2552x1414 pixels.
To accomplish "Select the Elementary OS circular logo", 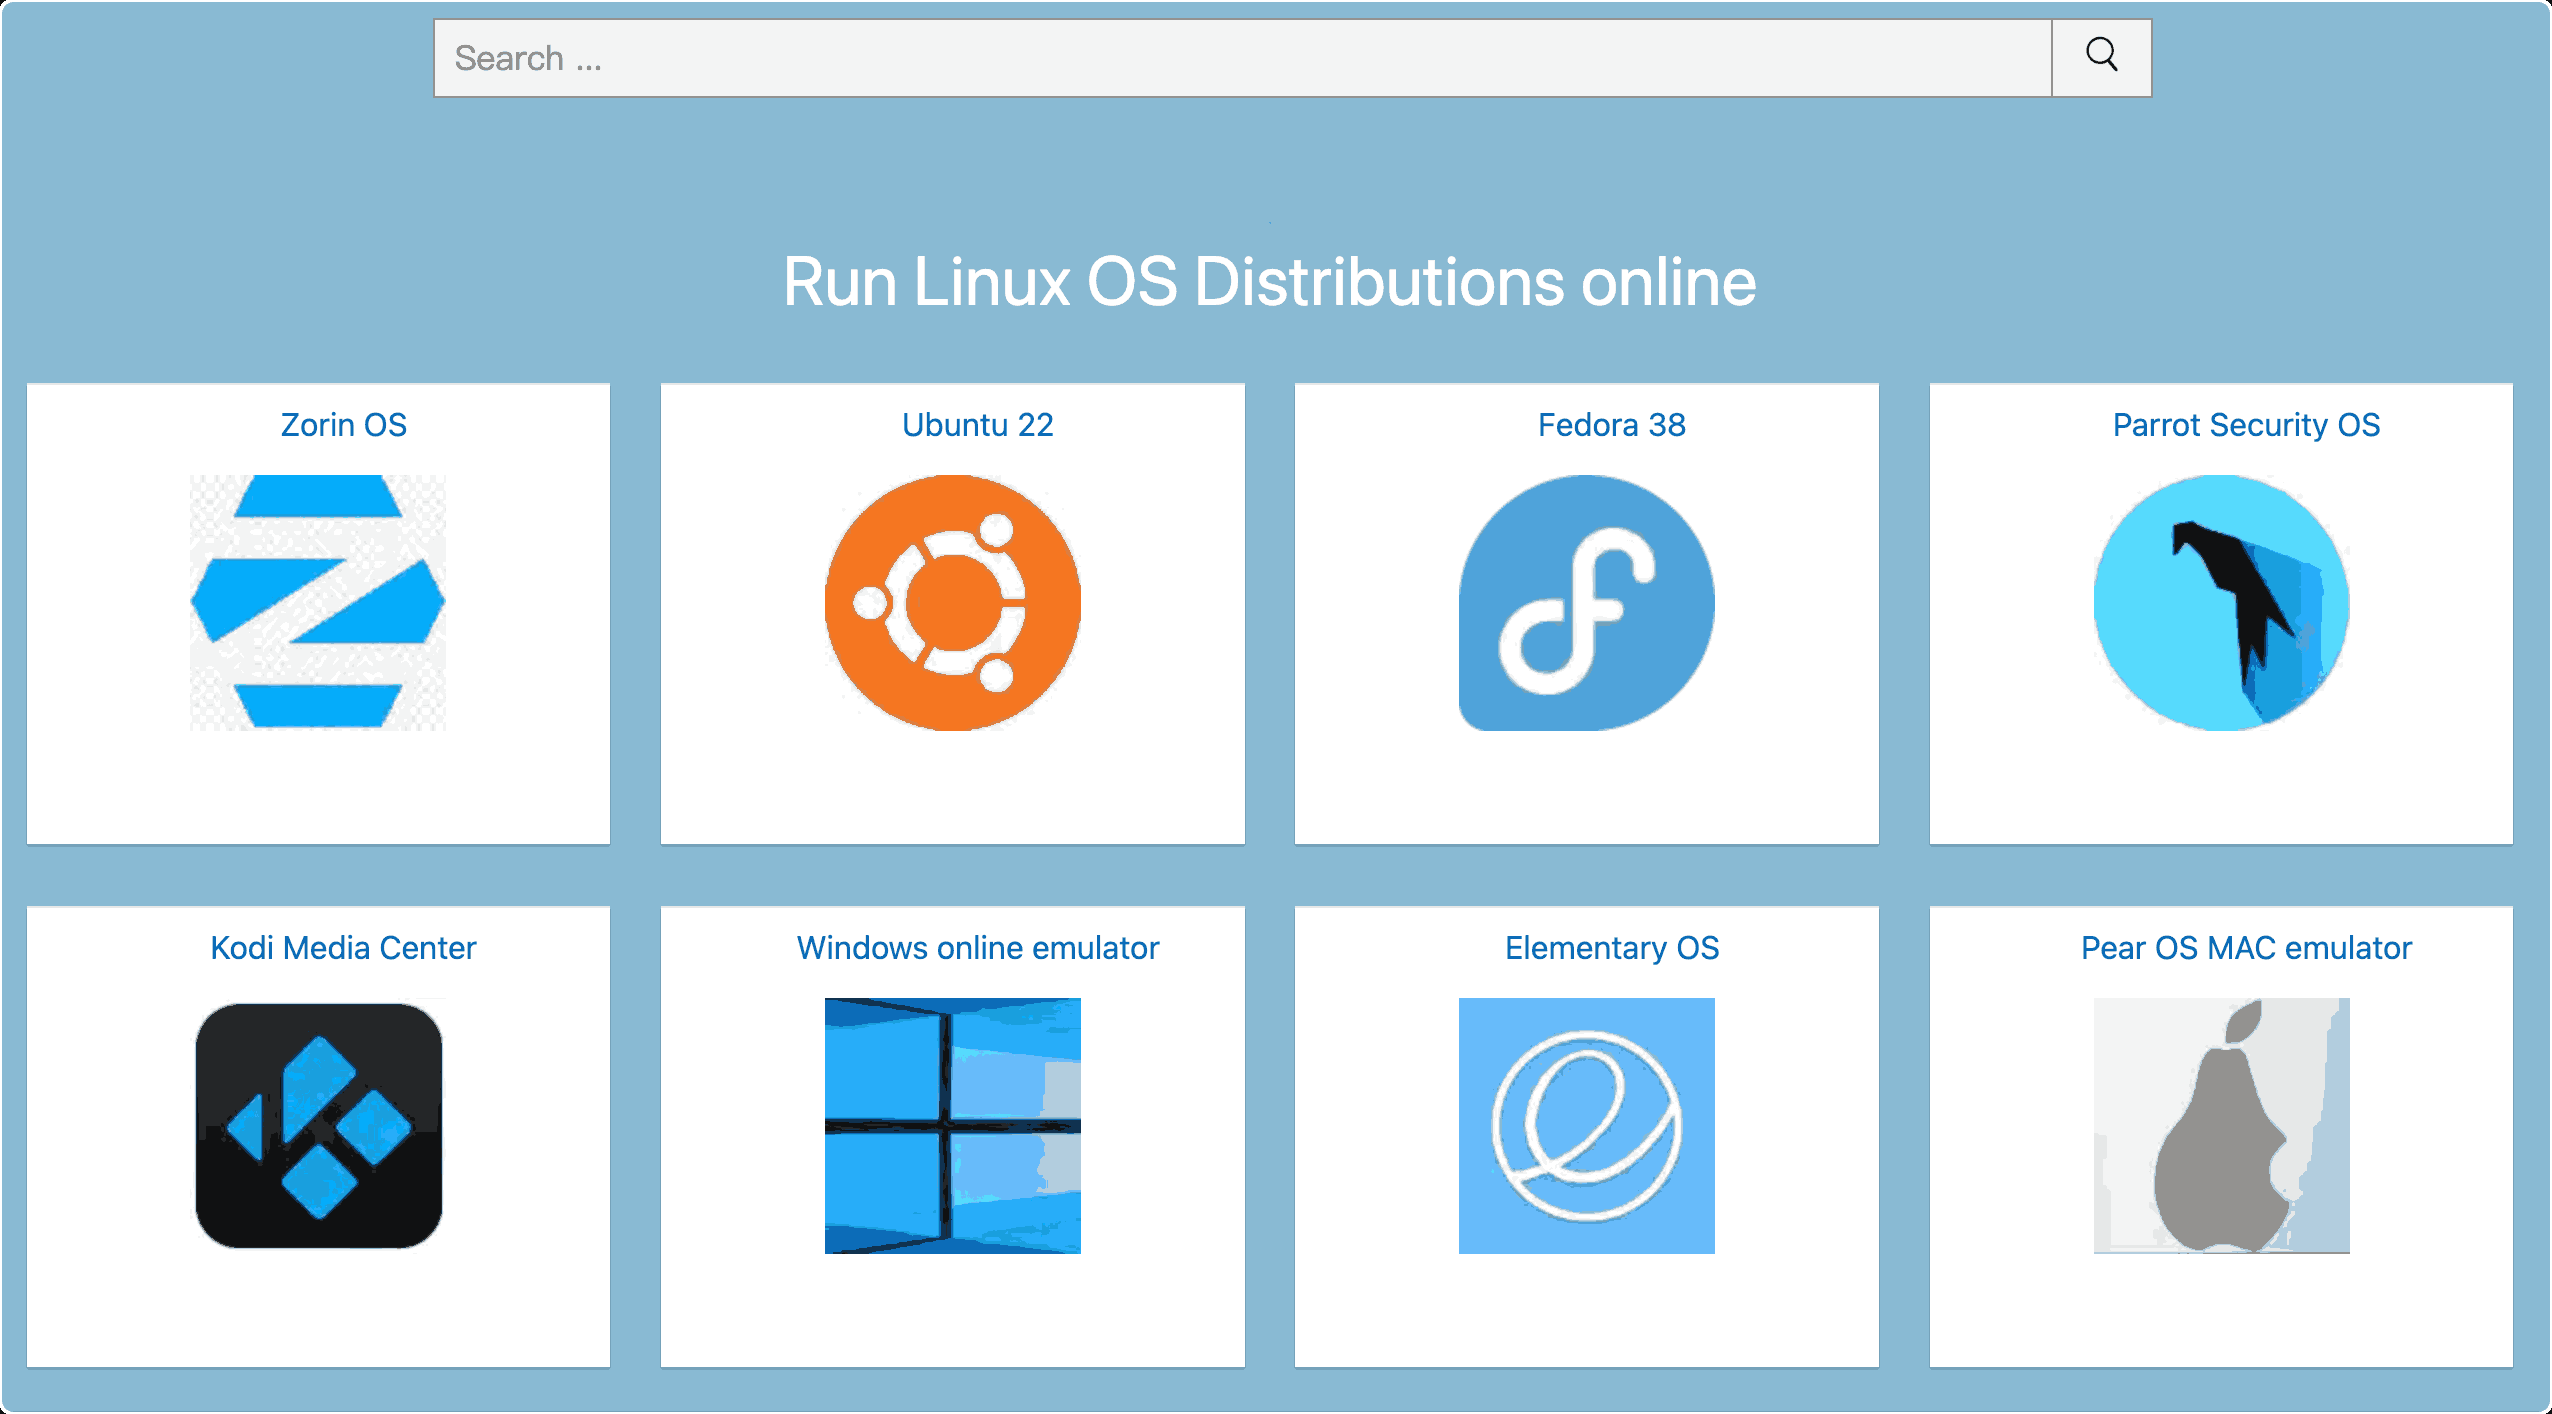I will [x=1586, y=1125].
